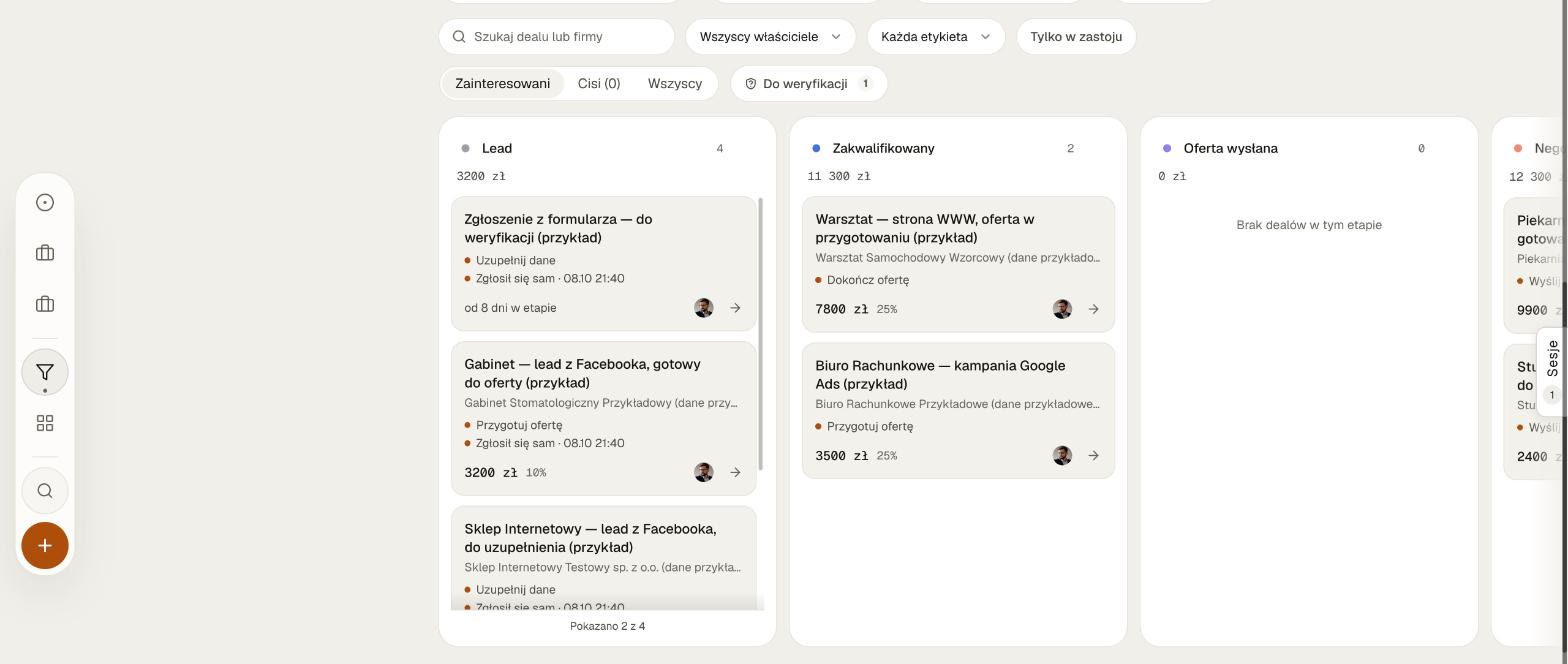
Task: Click Lead column count 4
Action: click(x=720, y=148)
